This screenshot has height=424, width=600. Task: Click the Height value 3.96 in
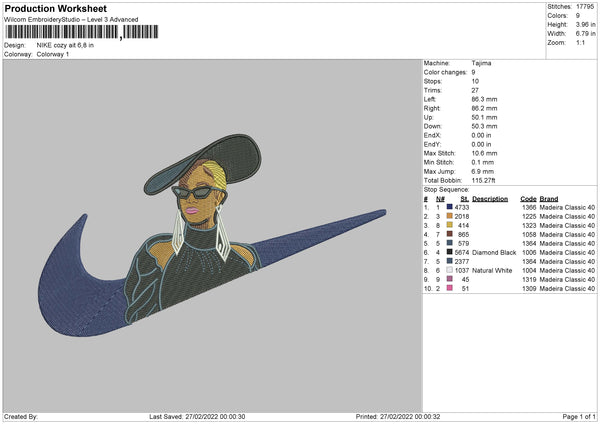[585, 24]
